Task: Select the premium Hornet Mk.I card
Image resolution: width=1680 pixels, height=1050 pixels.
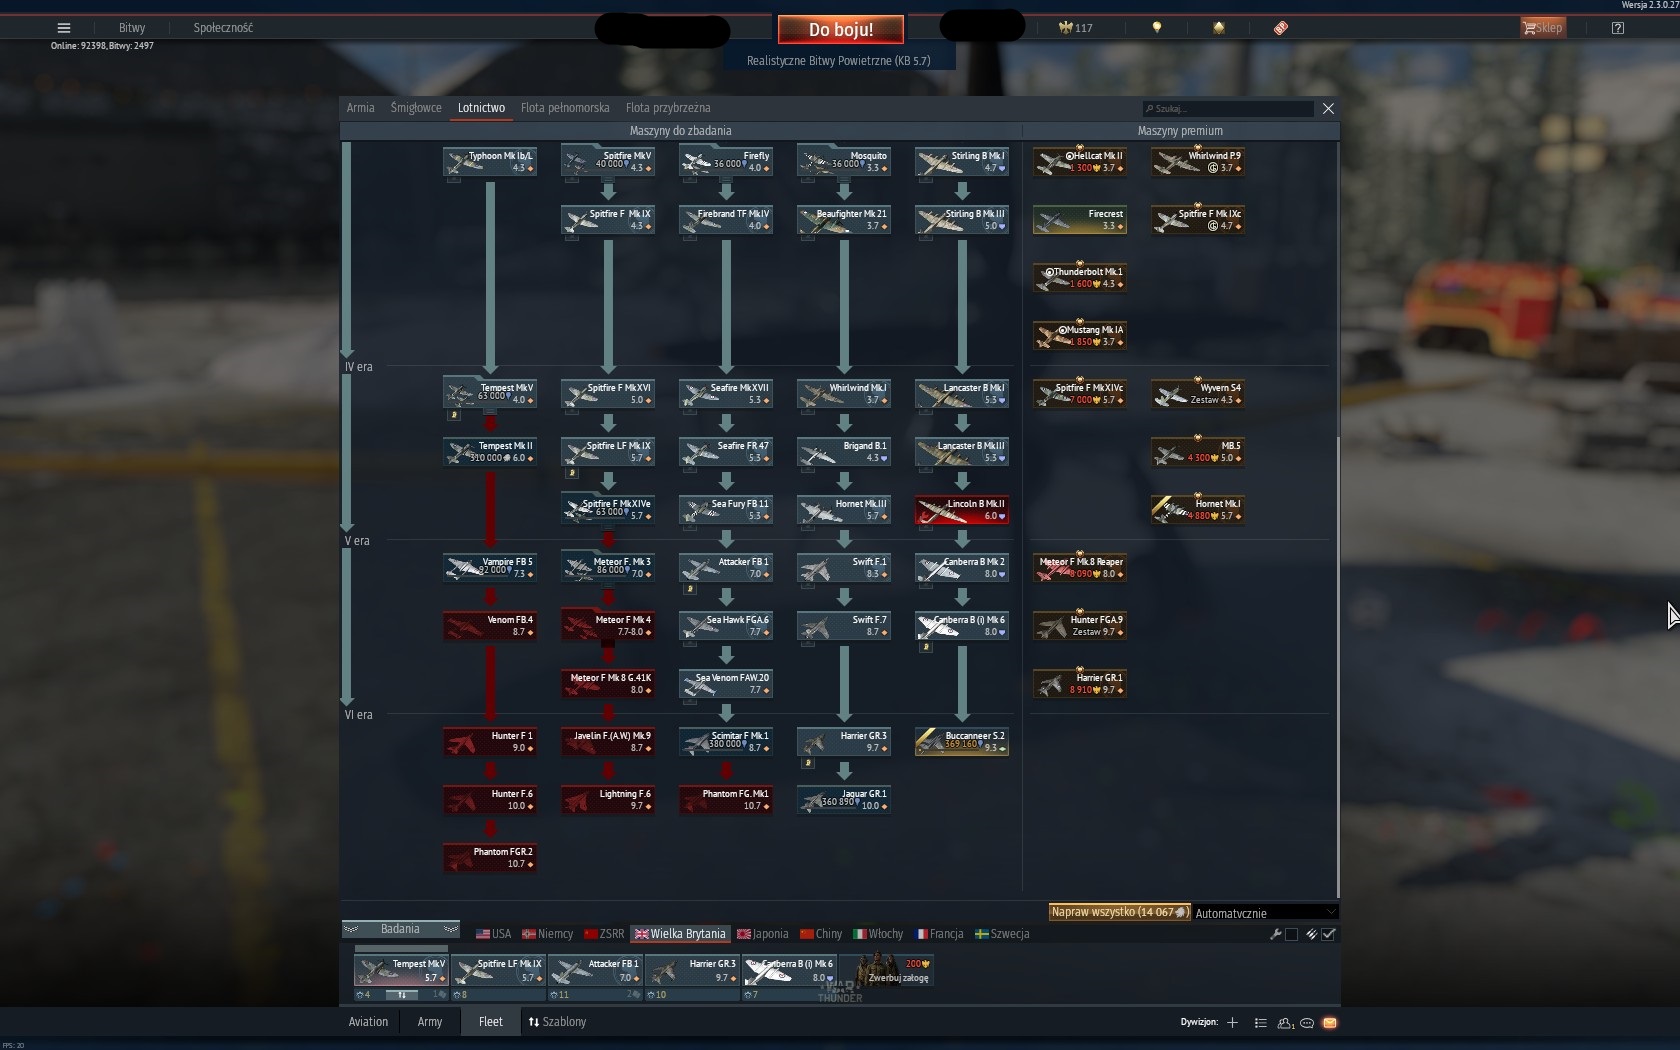Action: [x=1198, y=510]
